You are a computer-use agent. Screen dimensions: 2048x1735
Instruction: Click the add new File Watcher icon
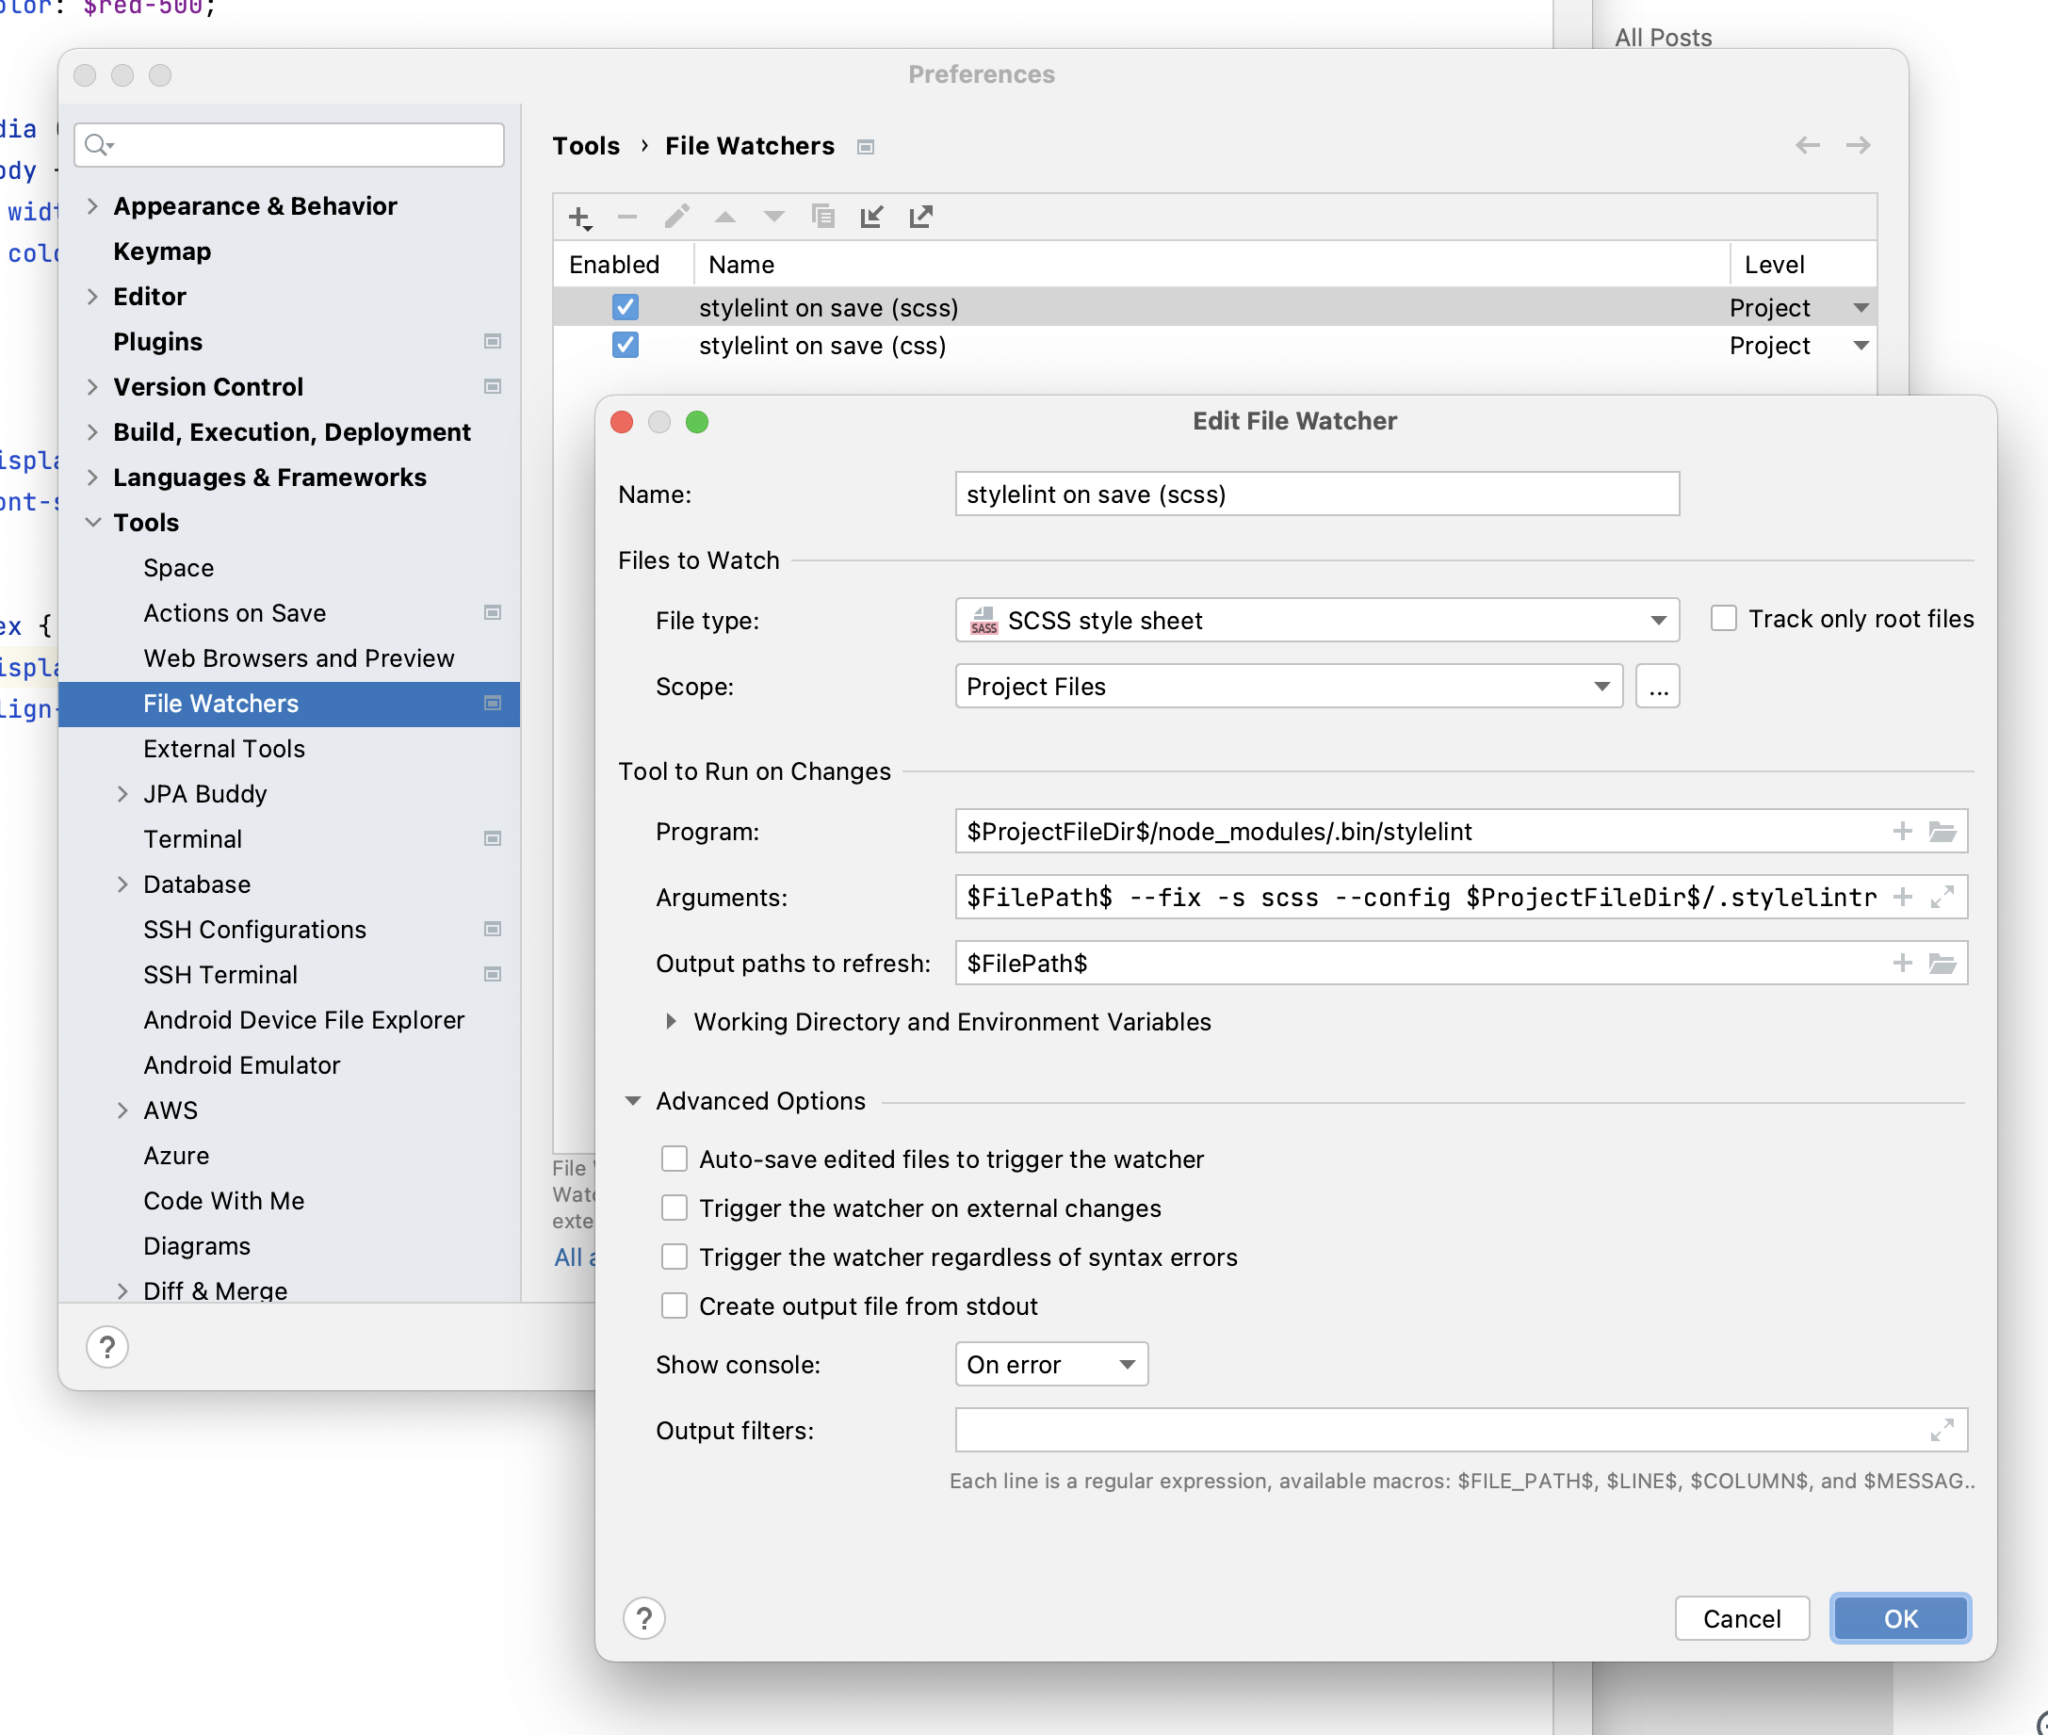pos(580,217)
